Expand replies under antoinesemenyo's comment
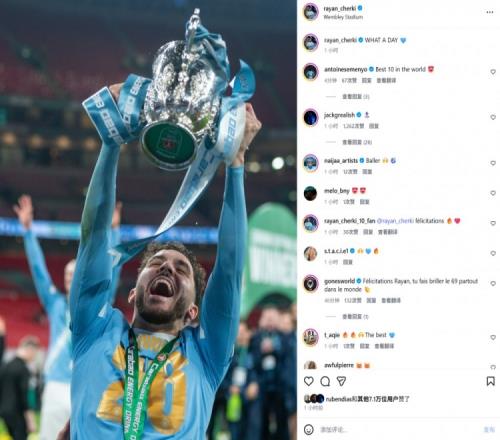Screen dimensions: 500x440 point(356,97)
